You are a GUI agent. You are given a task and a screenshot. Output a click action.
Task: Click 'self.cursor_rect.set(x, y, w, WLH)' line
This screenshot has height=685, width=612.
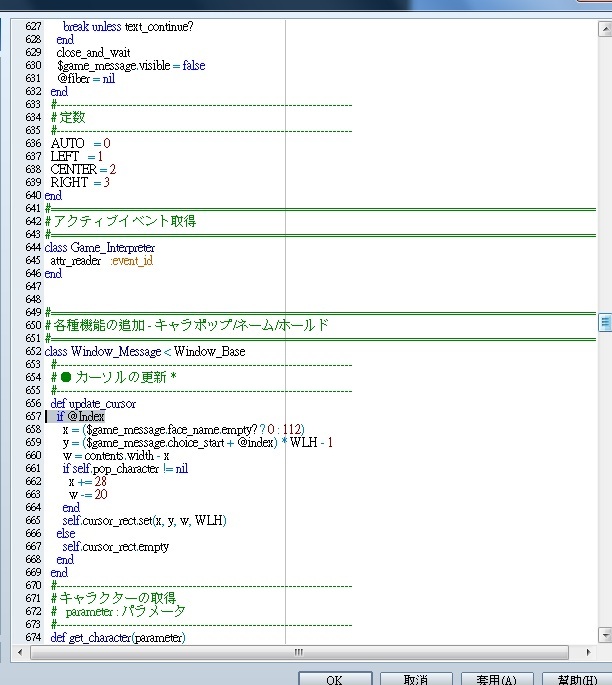(145, 520)
